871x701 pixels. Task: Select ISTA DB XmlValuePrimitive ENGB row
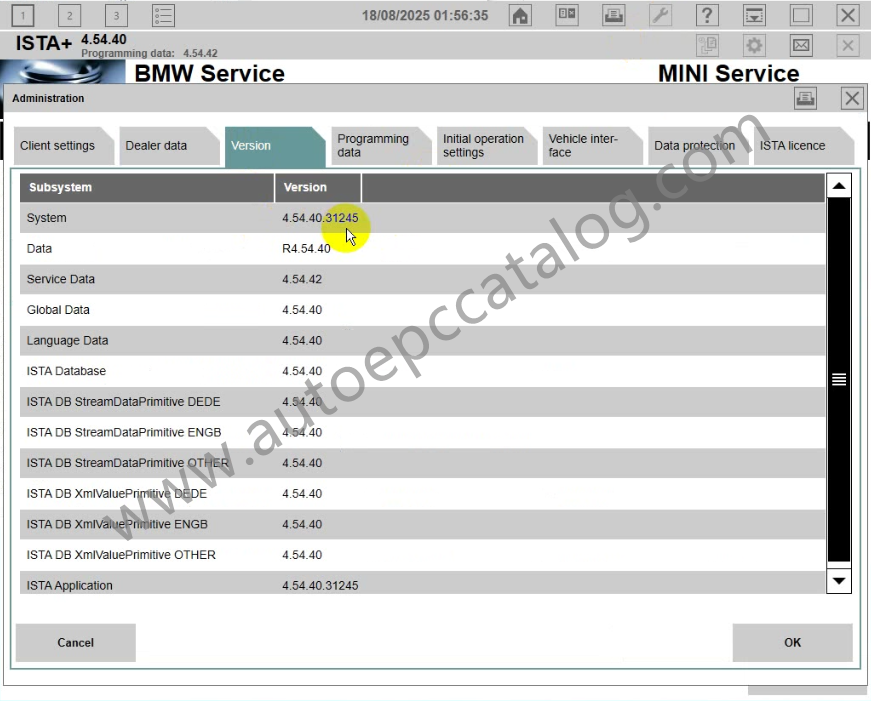tap(422, 524)
